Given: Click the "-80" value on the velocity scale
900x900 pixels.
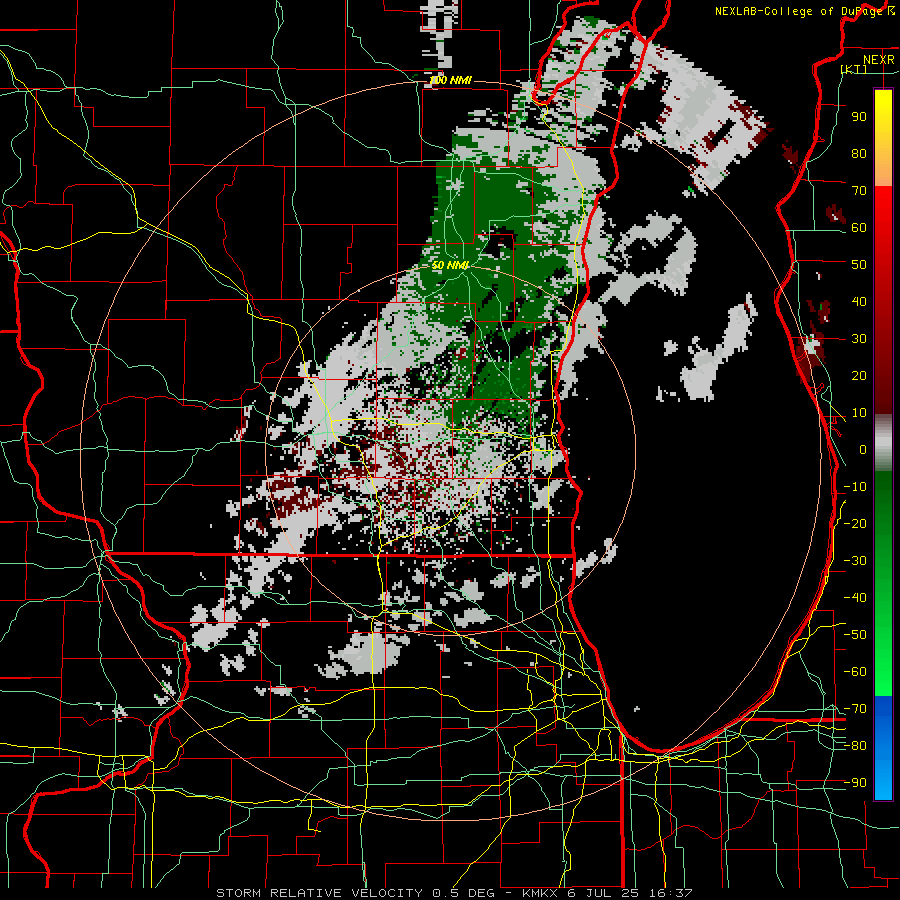Looking at the screenshot, I should coord(855,746).
